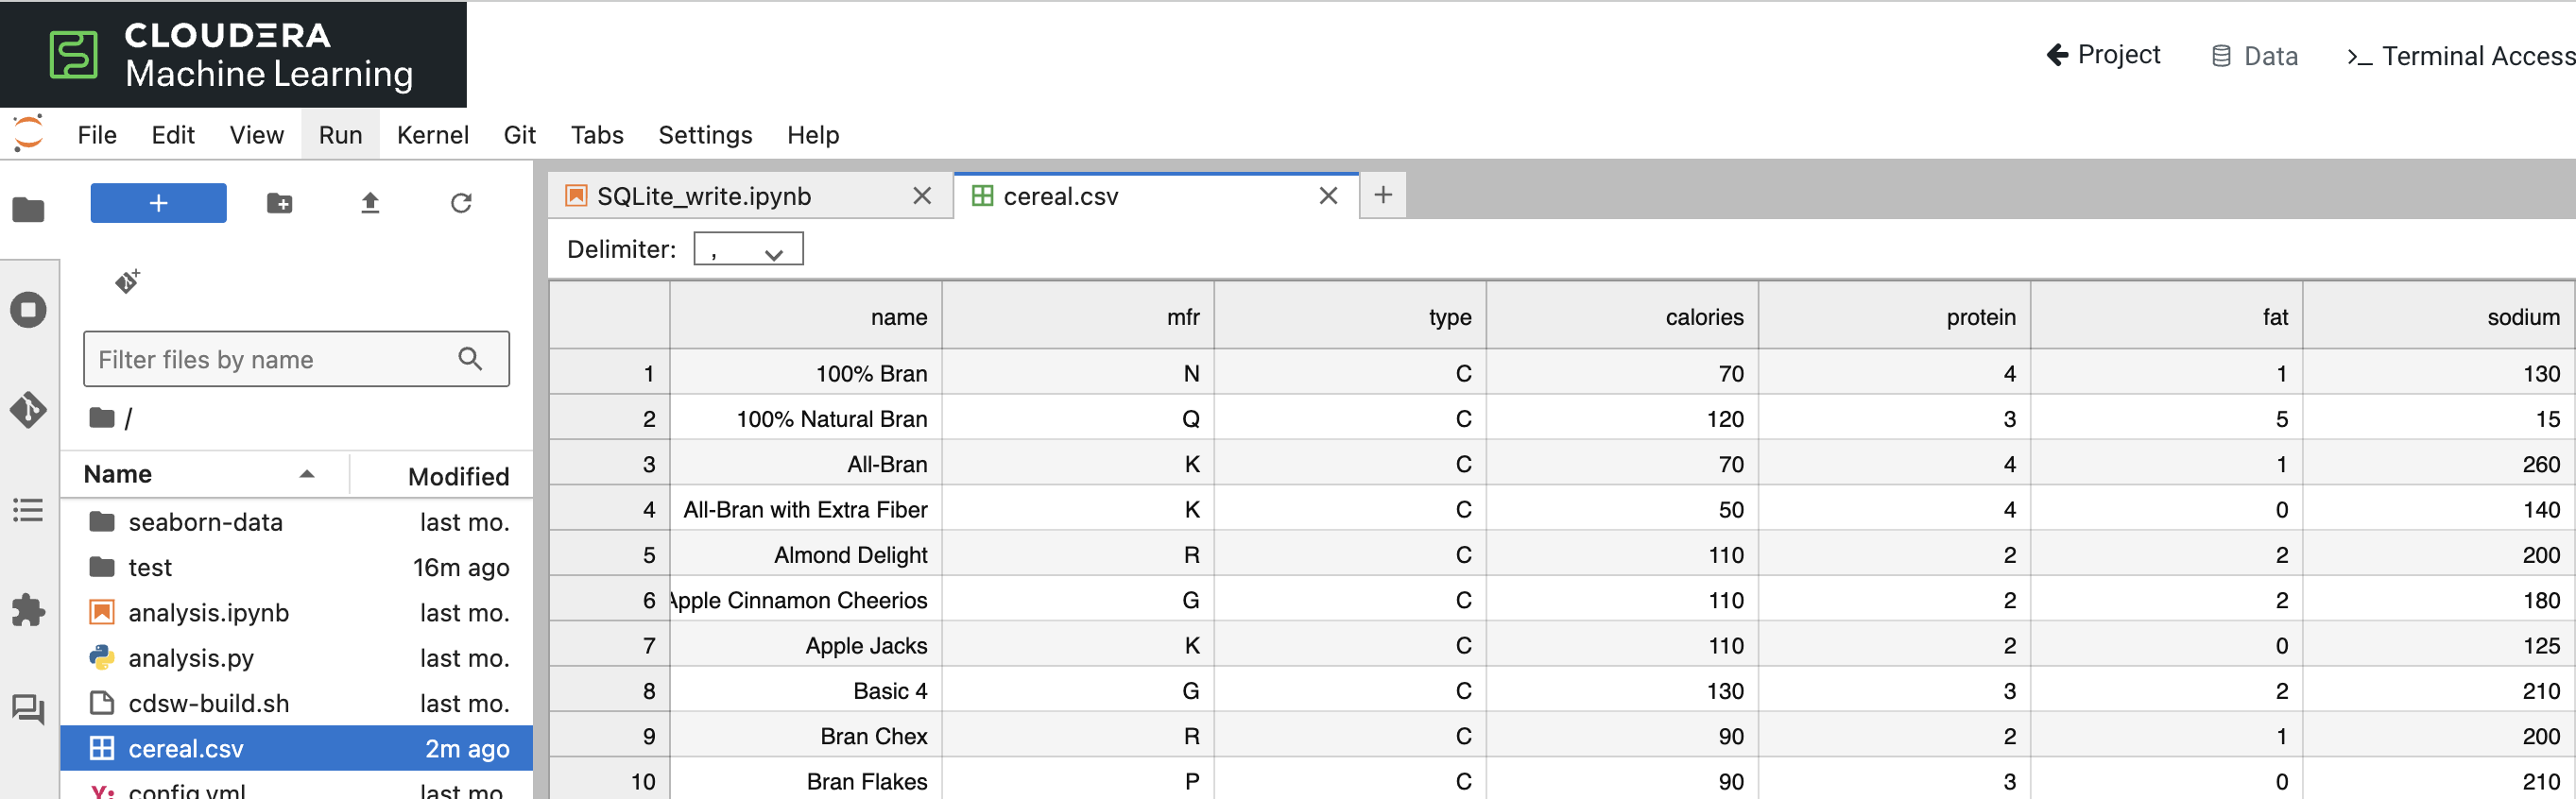2576x799 pixels.
Task: Open the Kernel menu
Action: (432, 135)
